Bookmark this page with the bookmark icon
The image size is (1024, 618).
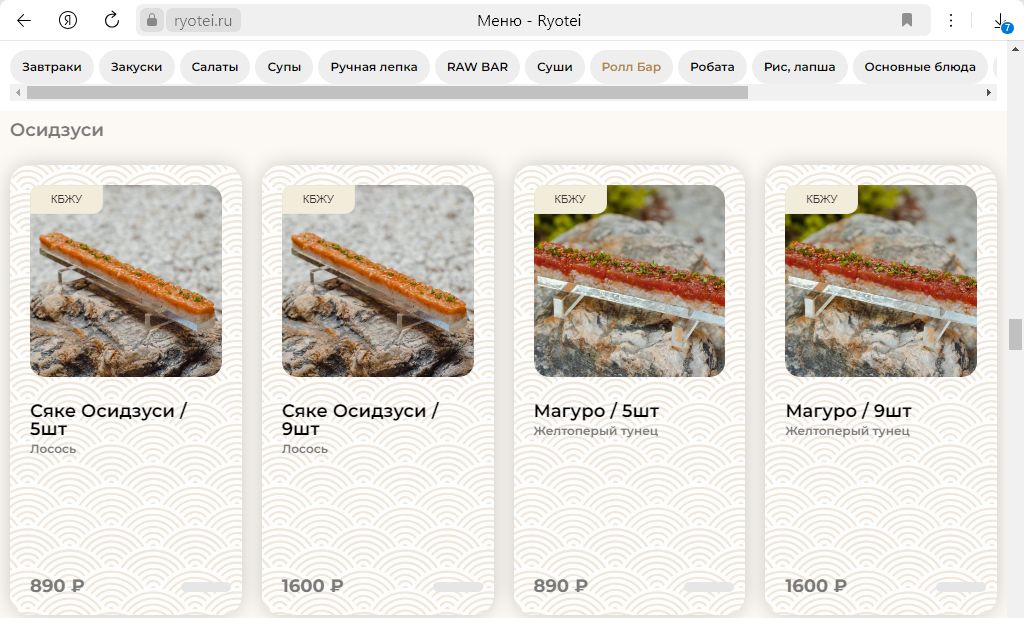tap(907, 20)
